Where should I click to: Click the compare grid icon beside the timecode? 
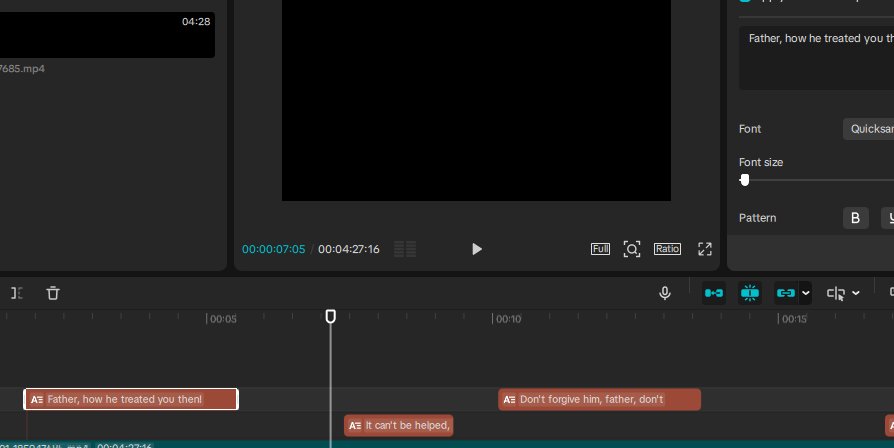[405, 249]
